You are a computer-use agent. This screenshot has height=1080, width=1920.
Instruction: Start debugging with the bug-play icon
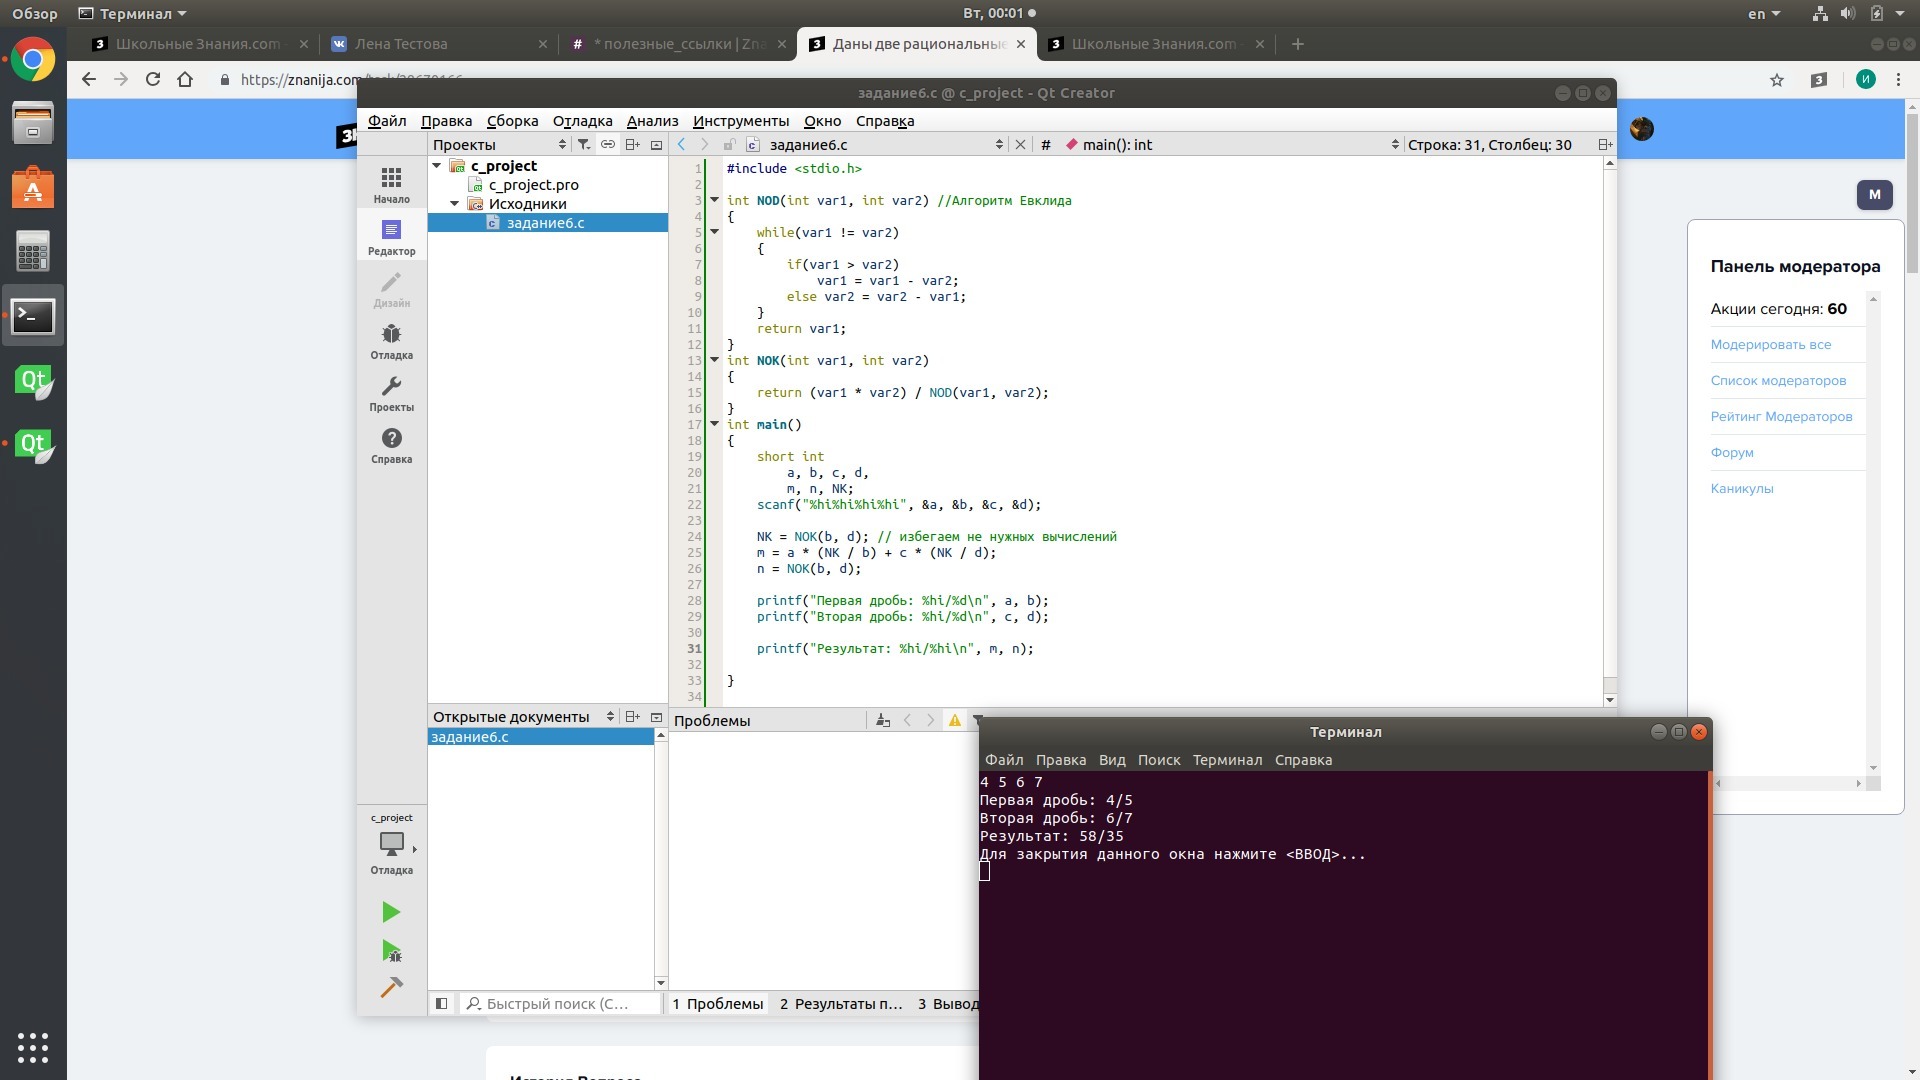pyautogui.click(x=391, y=951)
